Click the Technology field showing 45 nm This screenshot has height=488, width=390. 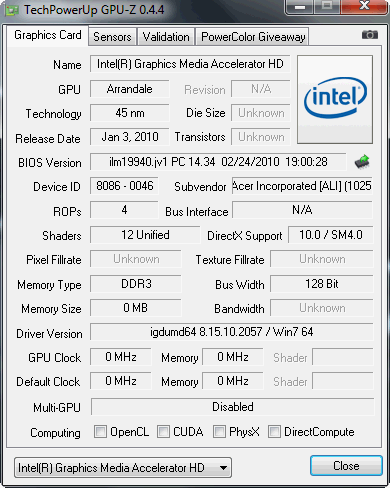(x=130, y=113)
